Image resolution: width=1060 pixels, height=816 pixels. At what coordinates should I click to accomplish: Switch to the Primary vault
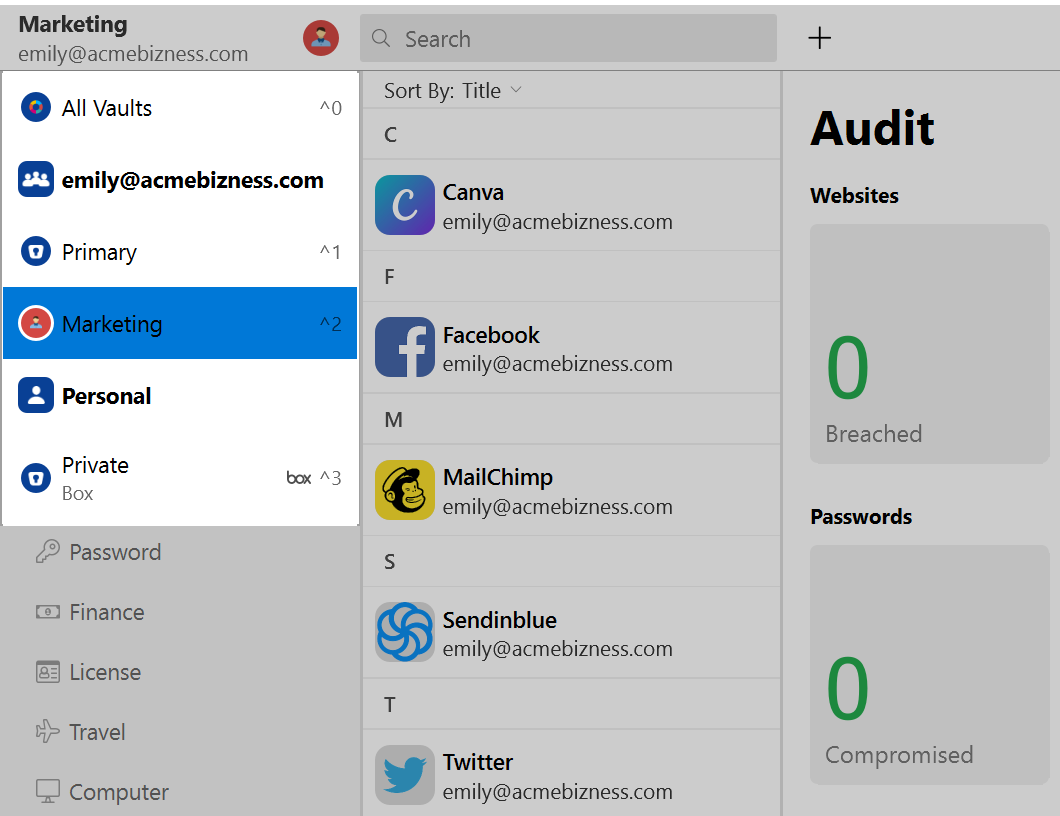pos(180,251)
